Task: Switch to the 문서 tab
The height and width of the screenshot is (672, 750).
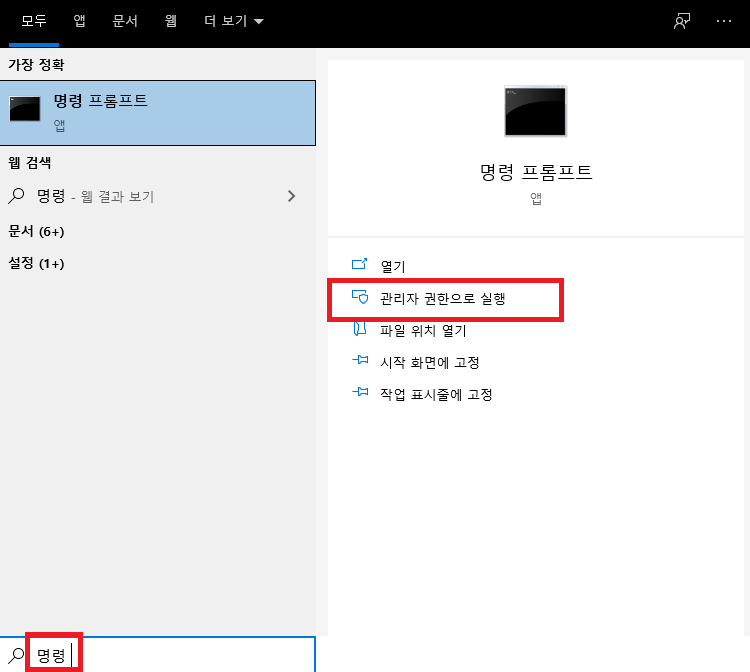Action: [x=125, y=22]
